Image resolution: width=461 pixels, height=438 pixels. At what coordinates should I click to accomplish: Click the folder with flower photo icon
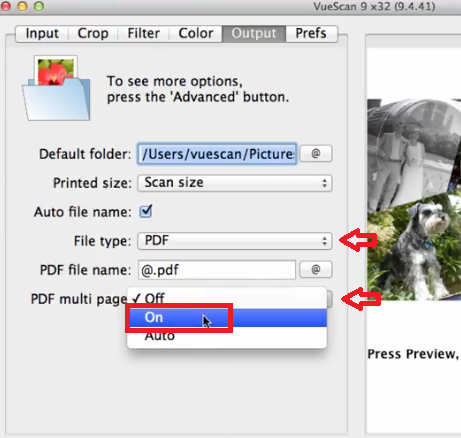tap(56, 88)
